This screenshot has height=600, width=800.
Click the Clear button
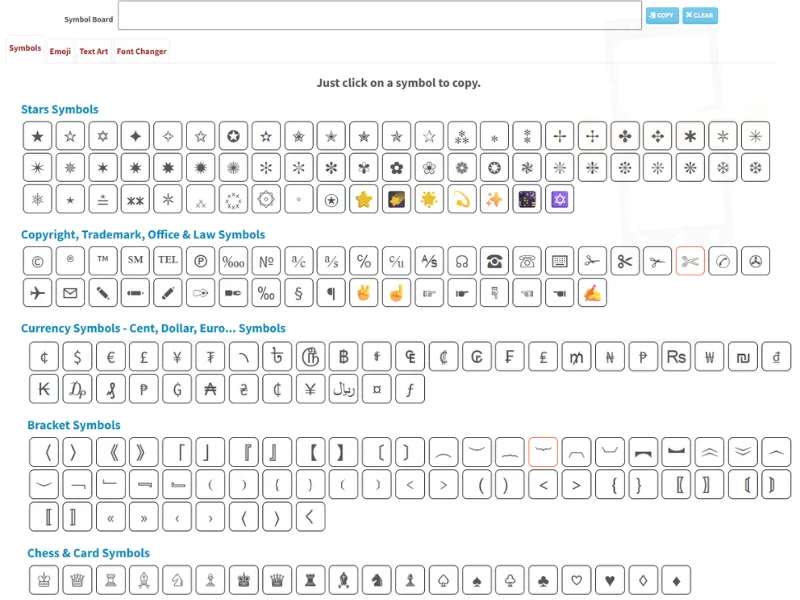[699, 15]
